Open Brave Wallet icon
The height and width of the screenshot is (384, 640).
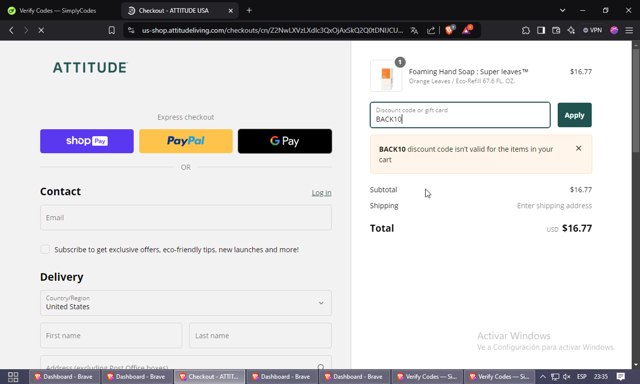point(556,30)
